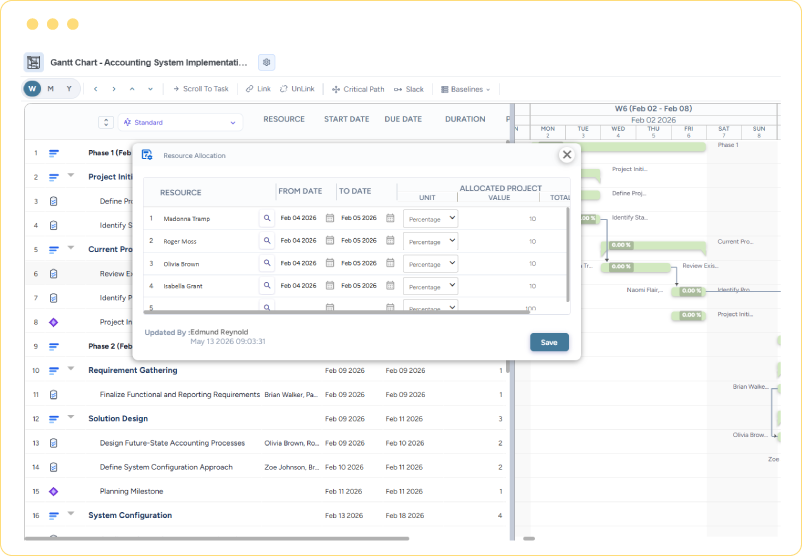Click the Link tool

(258, 89)
